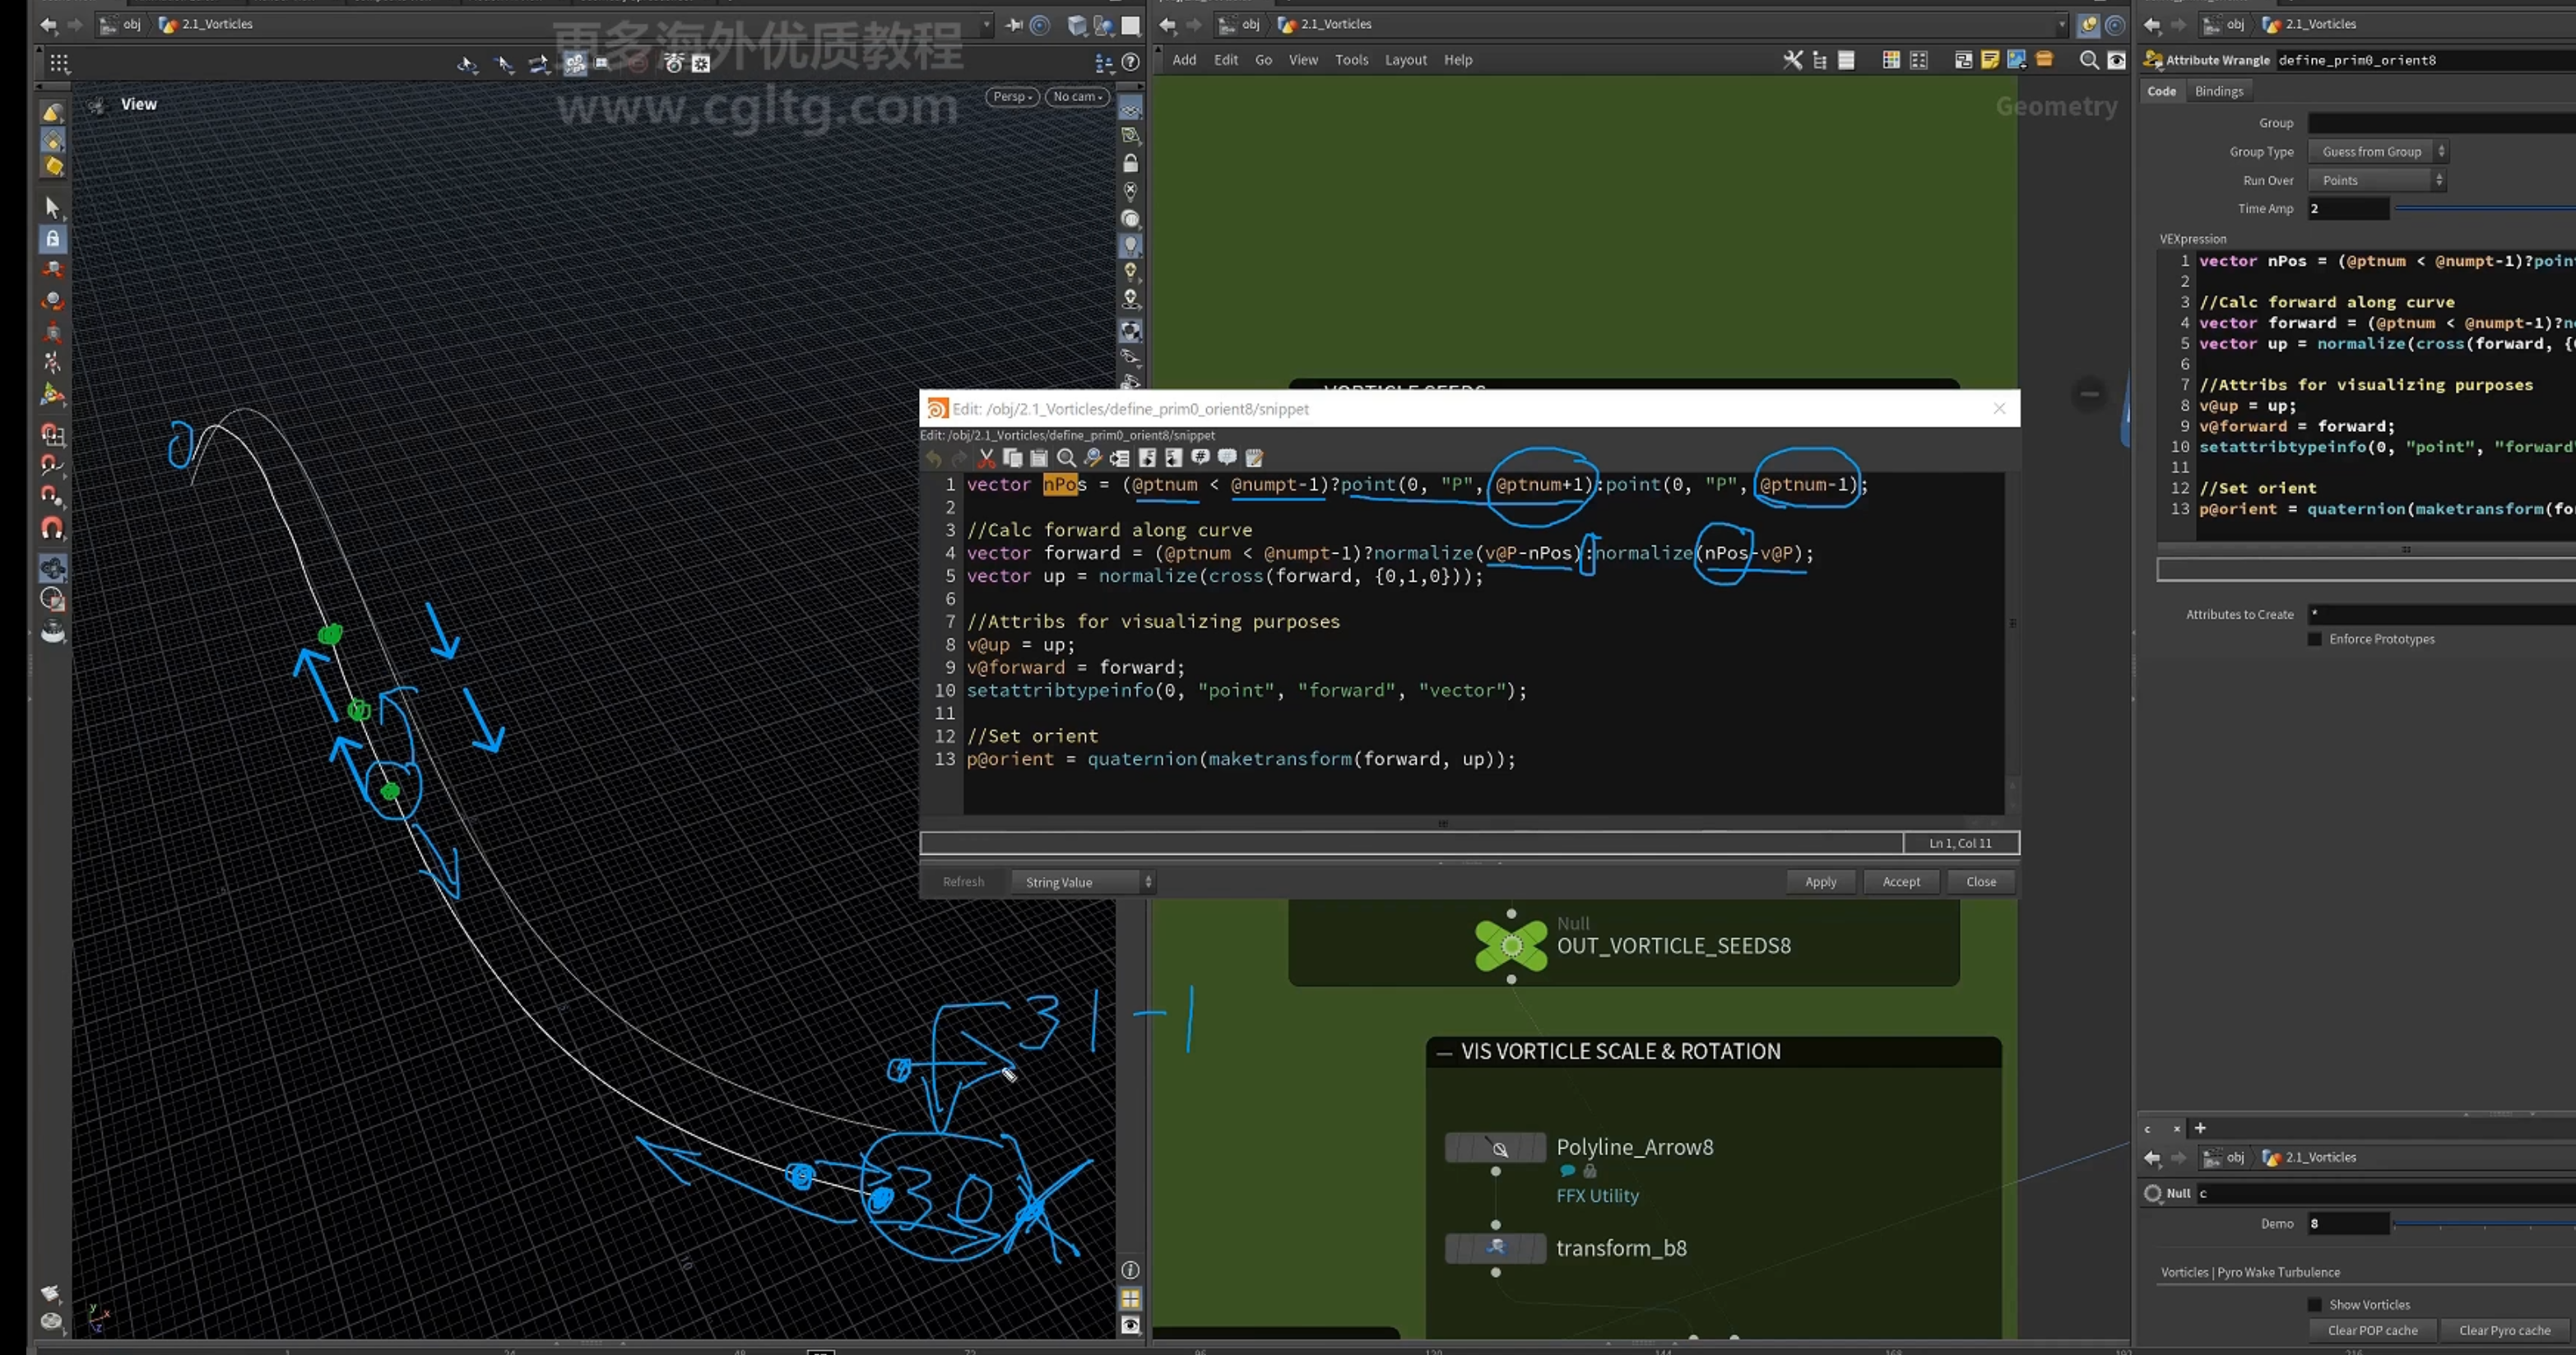Toggle the camera tool icon in viewport toolbar

[575, 63]
